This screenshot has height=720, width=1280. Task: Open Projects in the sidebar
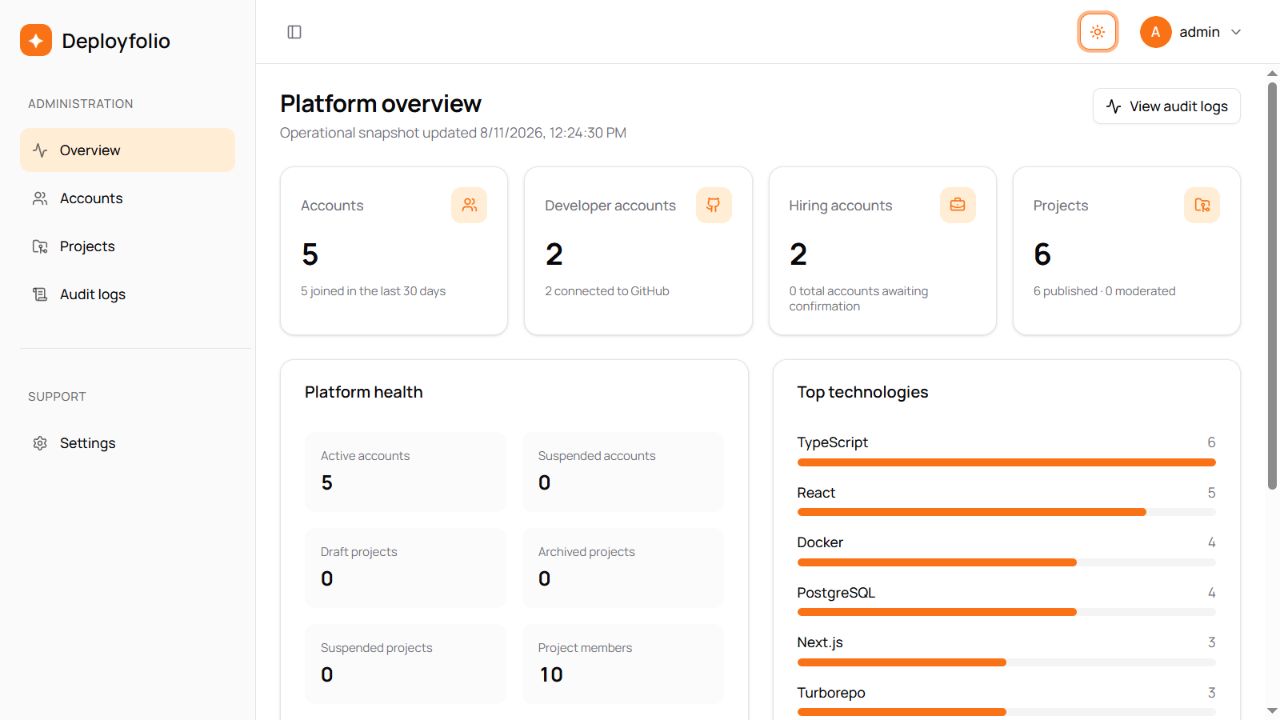pos(127,246)
